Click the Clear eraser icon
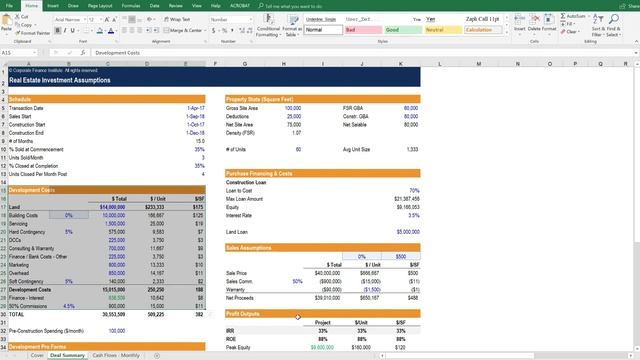 point(563,31)
